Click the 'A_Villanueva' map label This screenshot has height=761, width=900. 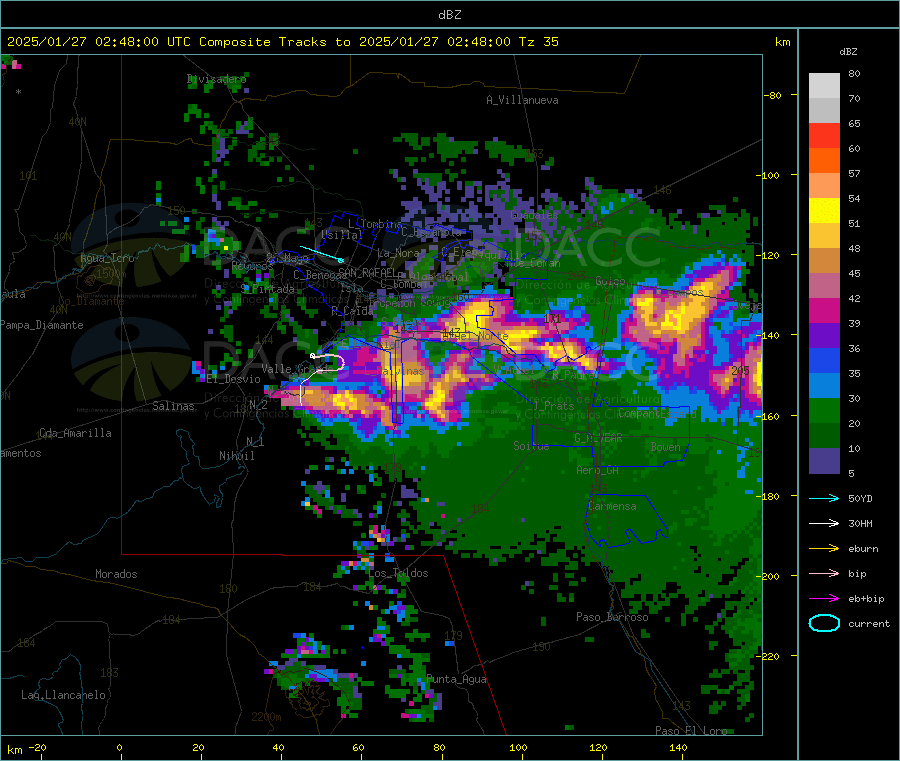click(x=522, y=100)
